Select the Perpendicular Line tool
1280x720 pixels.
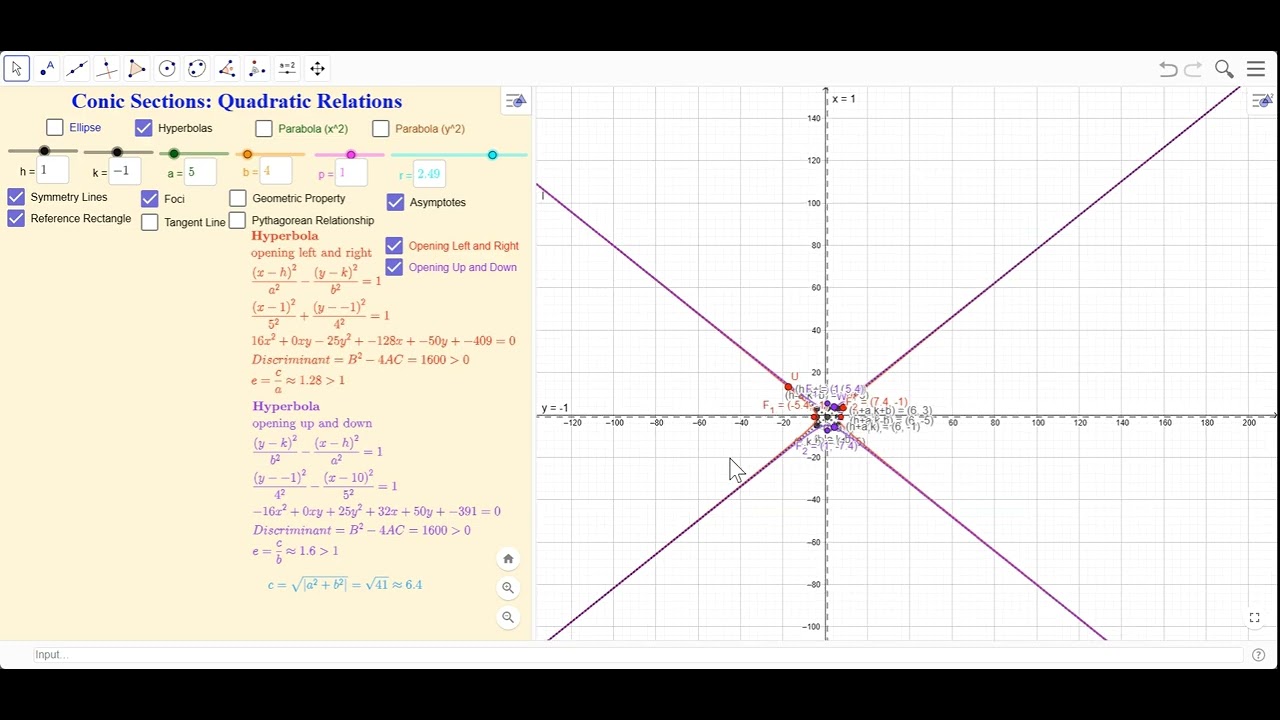pyautogui.click(x=107, y=68)
